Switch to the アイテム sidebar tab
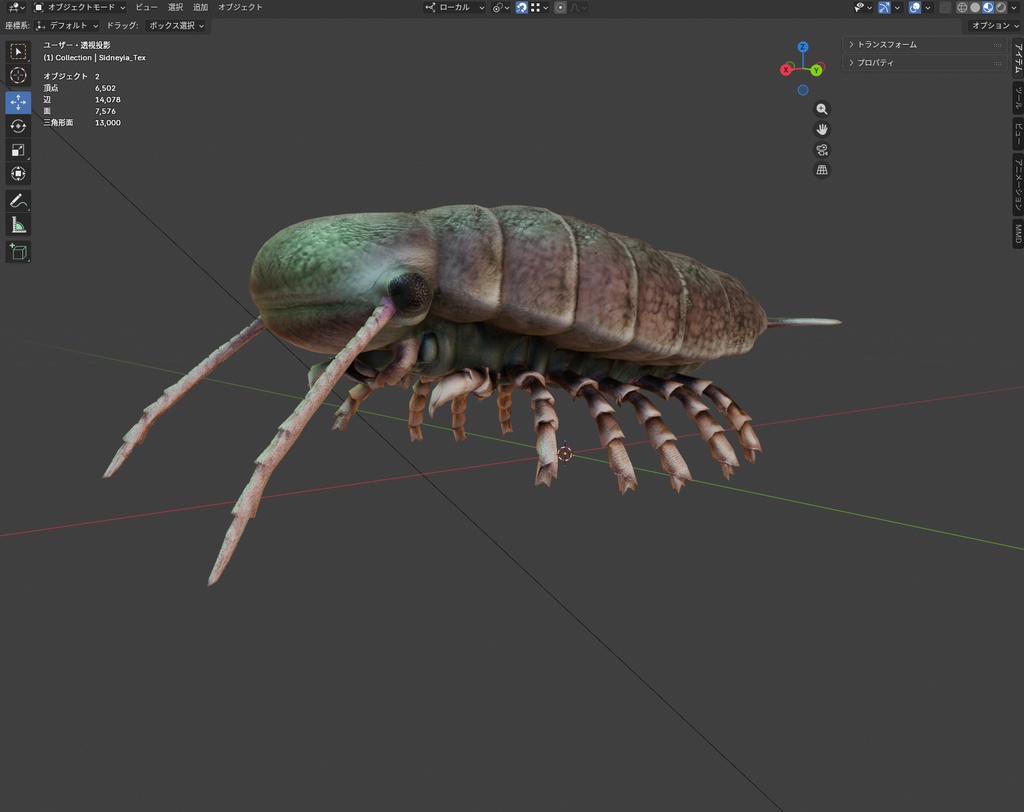This screenshot has width=1024, height=812. (x=1017, y=58)
